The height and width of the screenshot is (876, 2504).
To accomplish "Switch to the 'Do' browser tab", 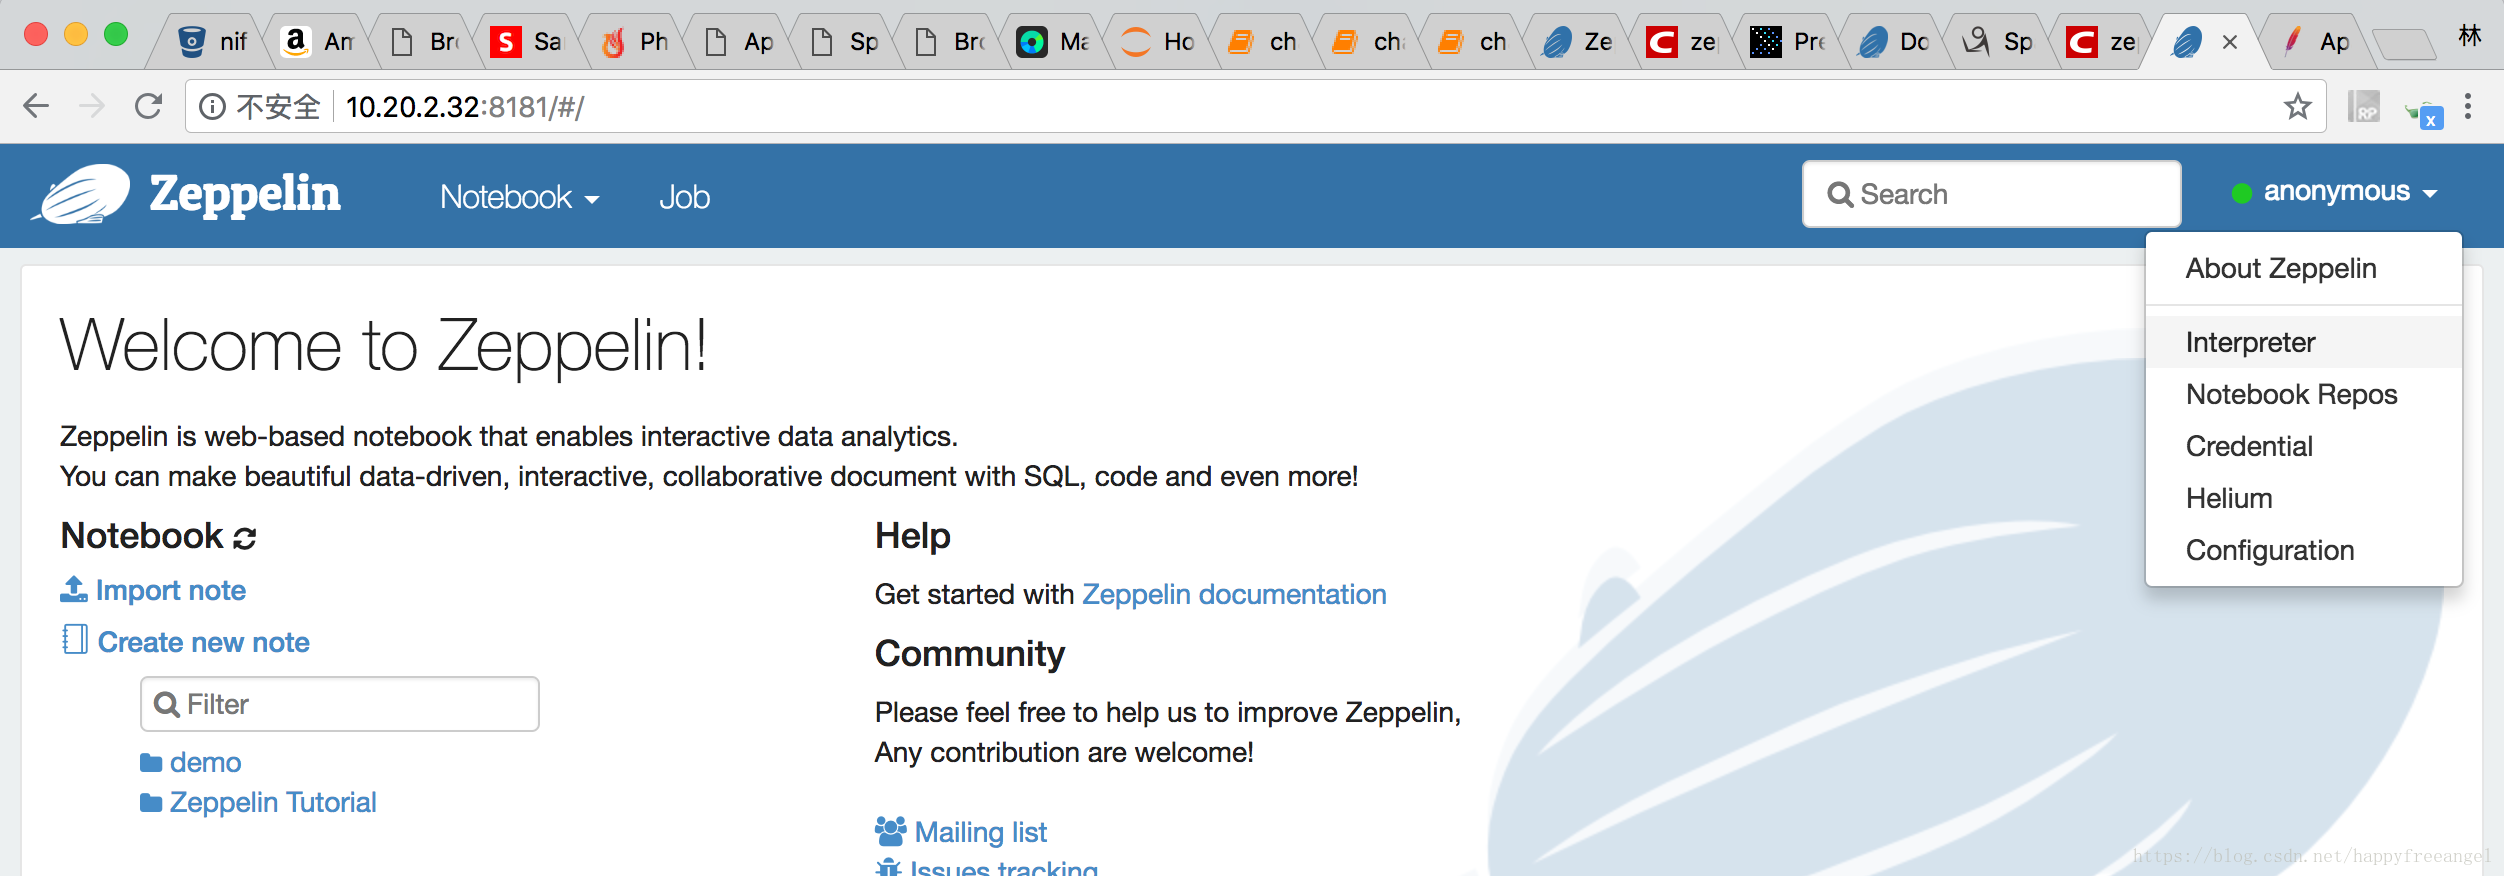I will click(1893, 42).
